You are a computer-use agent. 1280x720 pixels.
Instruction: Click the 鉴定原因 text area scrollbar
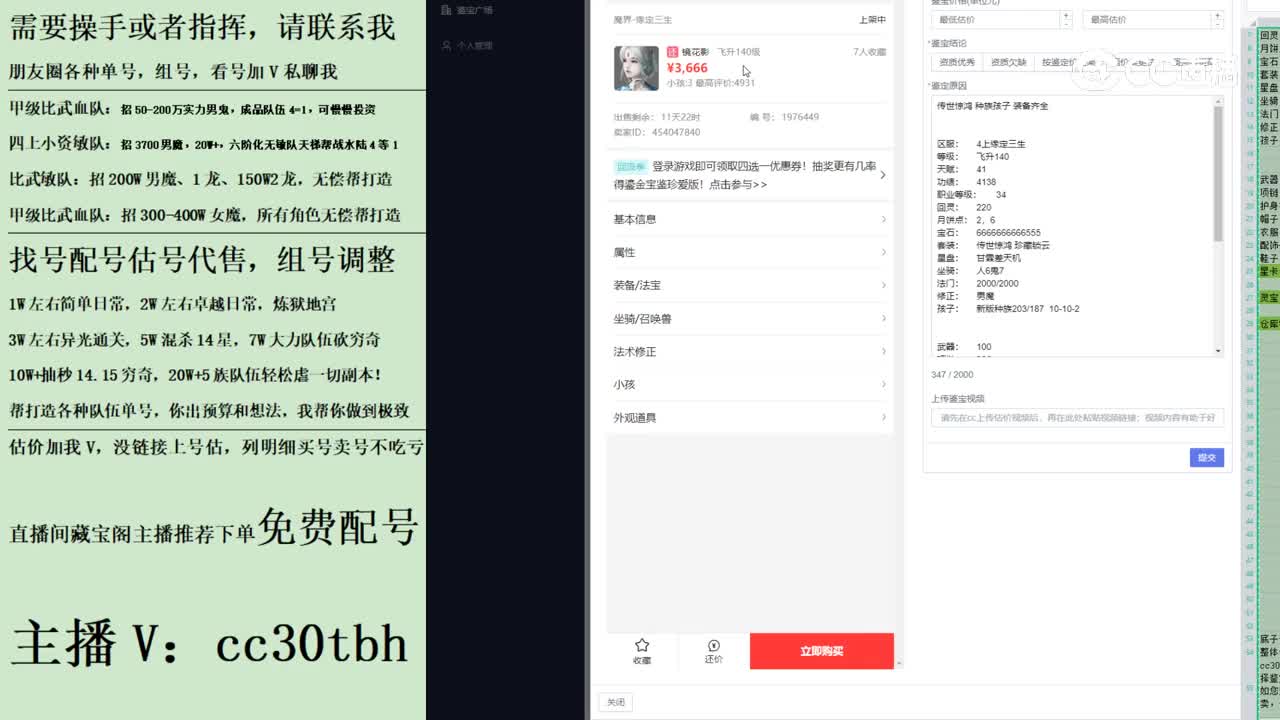click(1218, 174)
